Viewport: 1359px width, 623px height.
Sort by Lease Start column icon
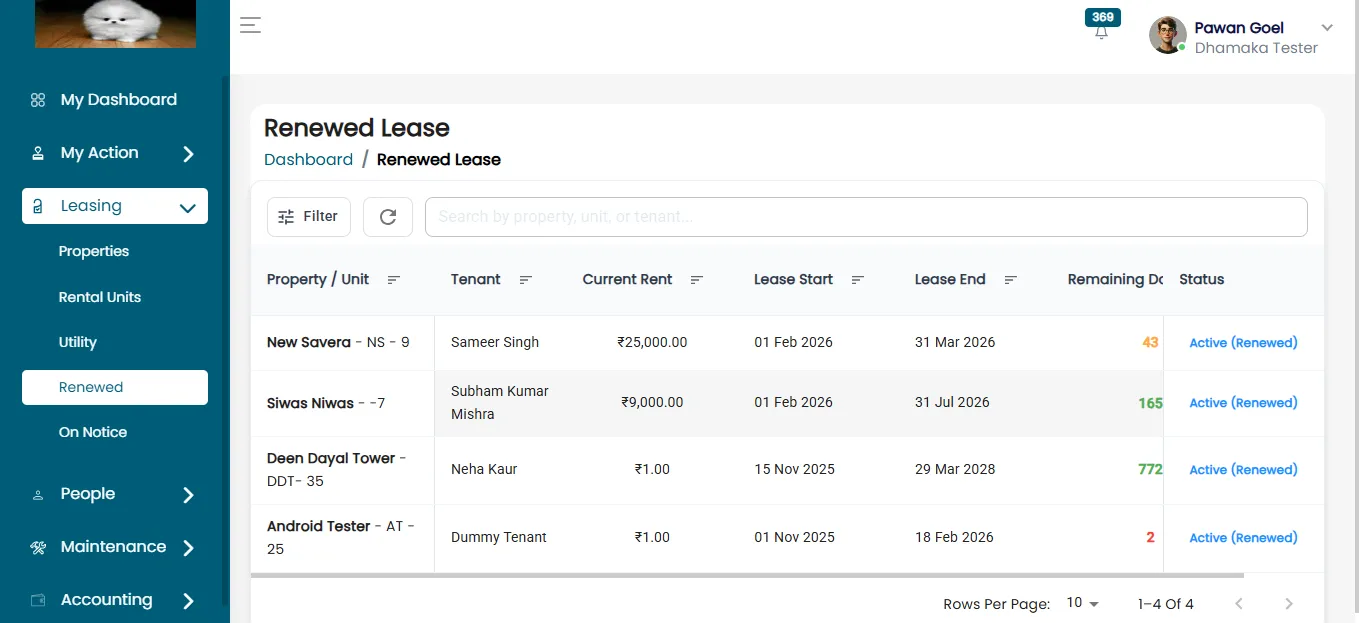click(858, 280)
